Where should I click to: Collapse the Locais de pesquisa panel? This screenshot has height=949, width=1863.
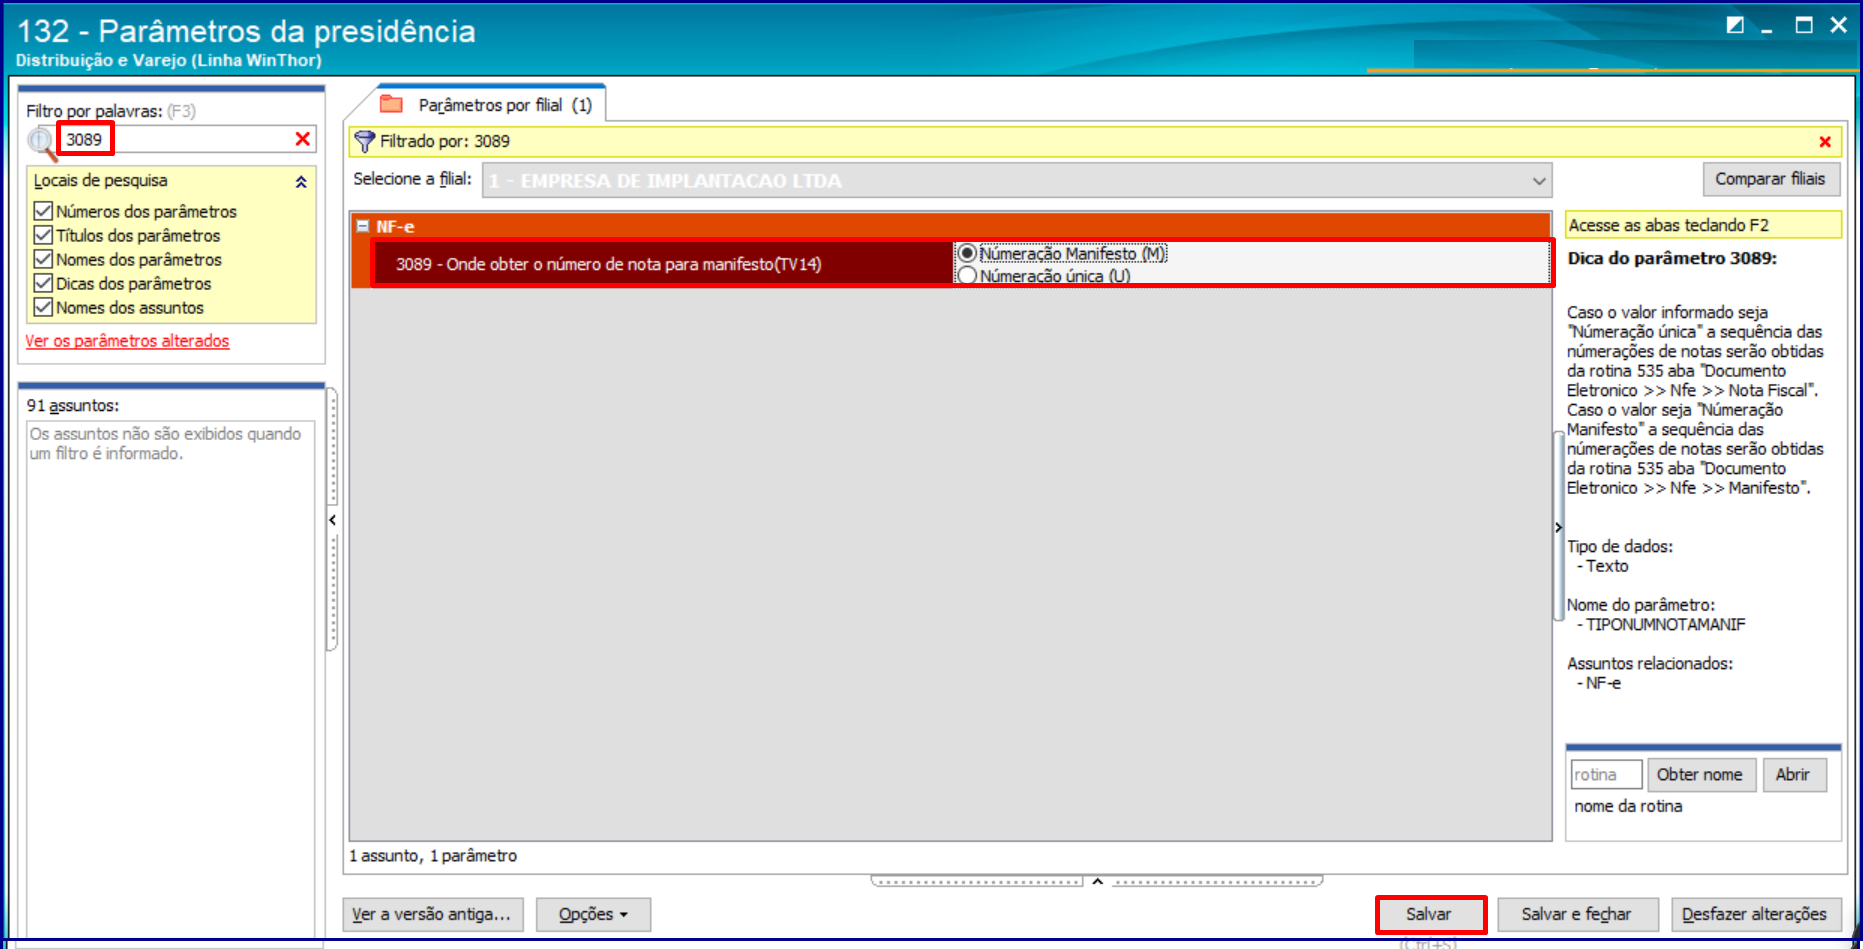(x=300, y=182)
